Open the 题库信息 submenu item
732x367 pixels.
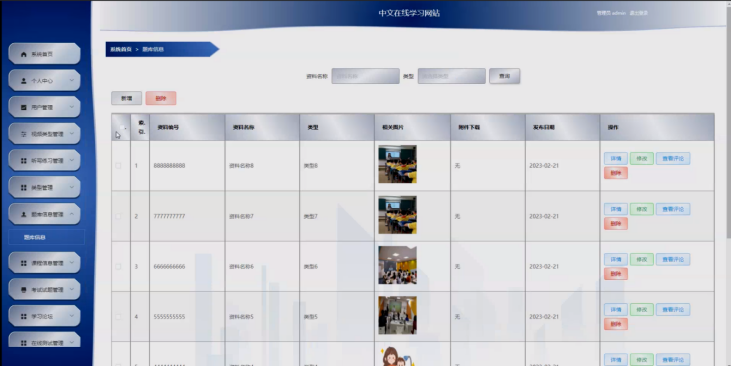coord(46,237)
